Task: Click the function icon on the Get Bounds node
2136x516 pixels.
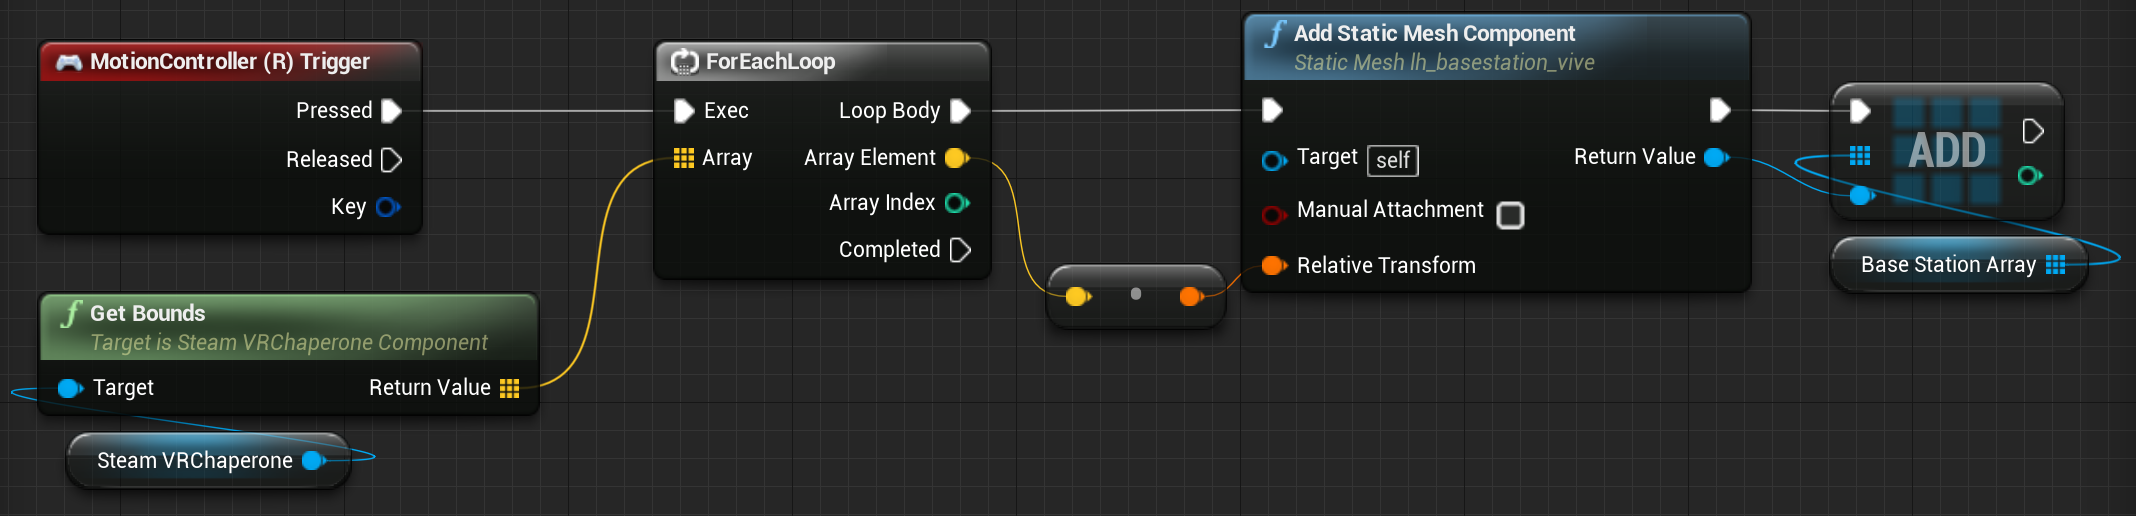Action: (x=70, y=314)
